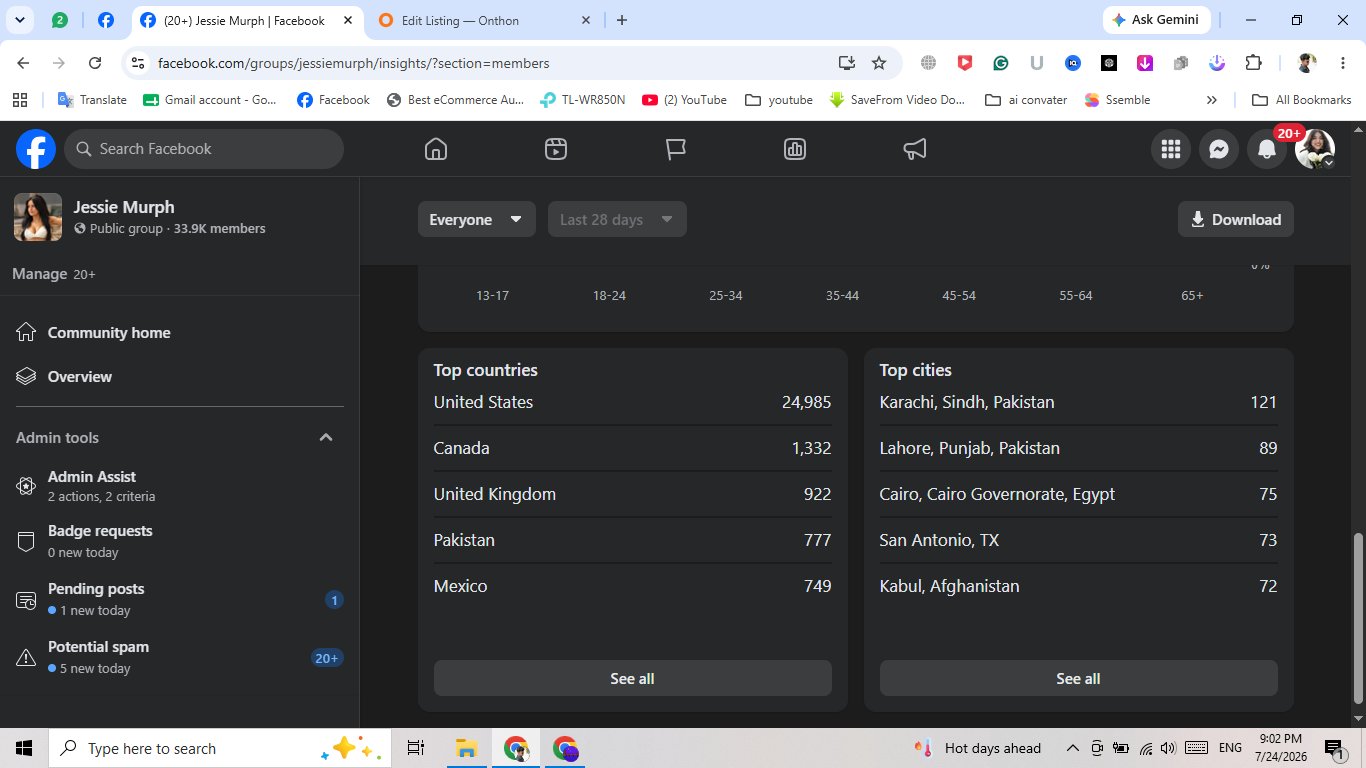The image size is (1366, 768).
Task: Click the Manage 20+ label
Action: [54, 274]
